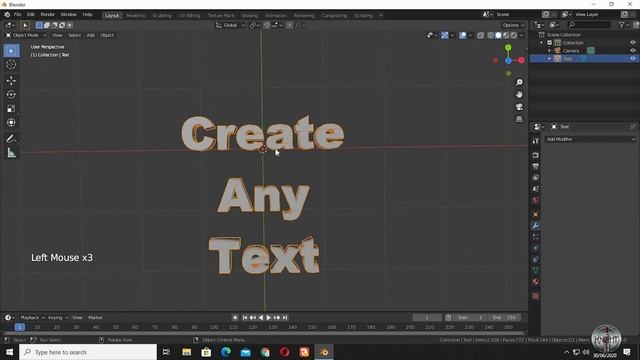This screenshot has height=360, width=640.
Task: Open the Output properties tab icon
Action: click(x=536, y=167)
